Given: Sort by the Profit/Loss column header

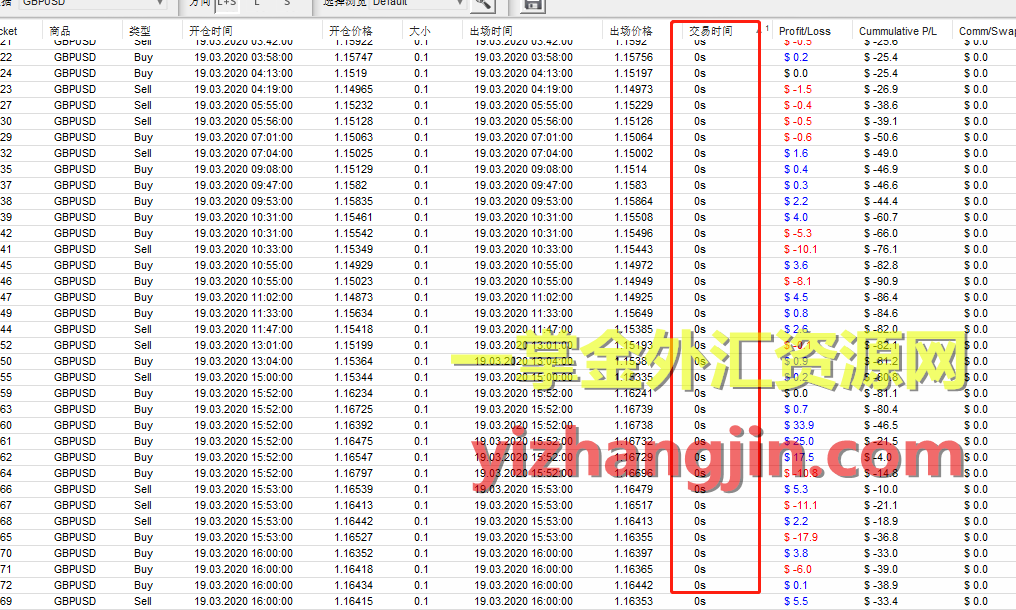Looking at the screenshot, I should 805,30.
